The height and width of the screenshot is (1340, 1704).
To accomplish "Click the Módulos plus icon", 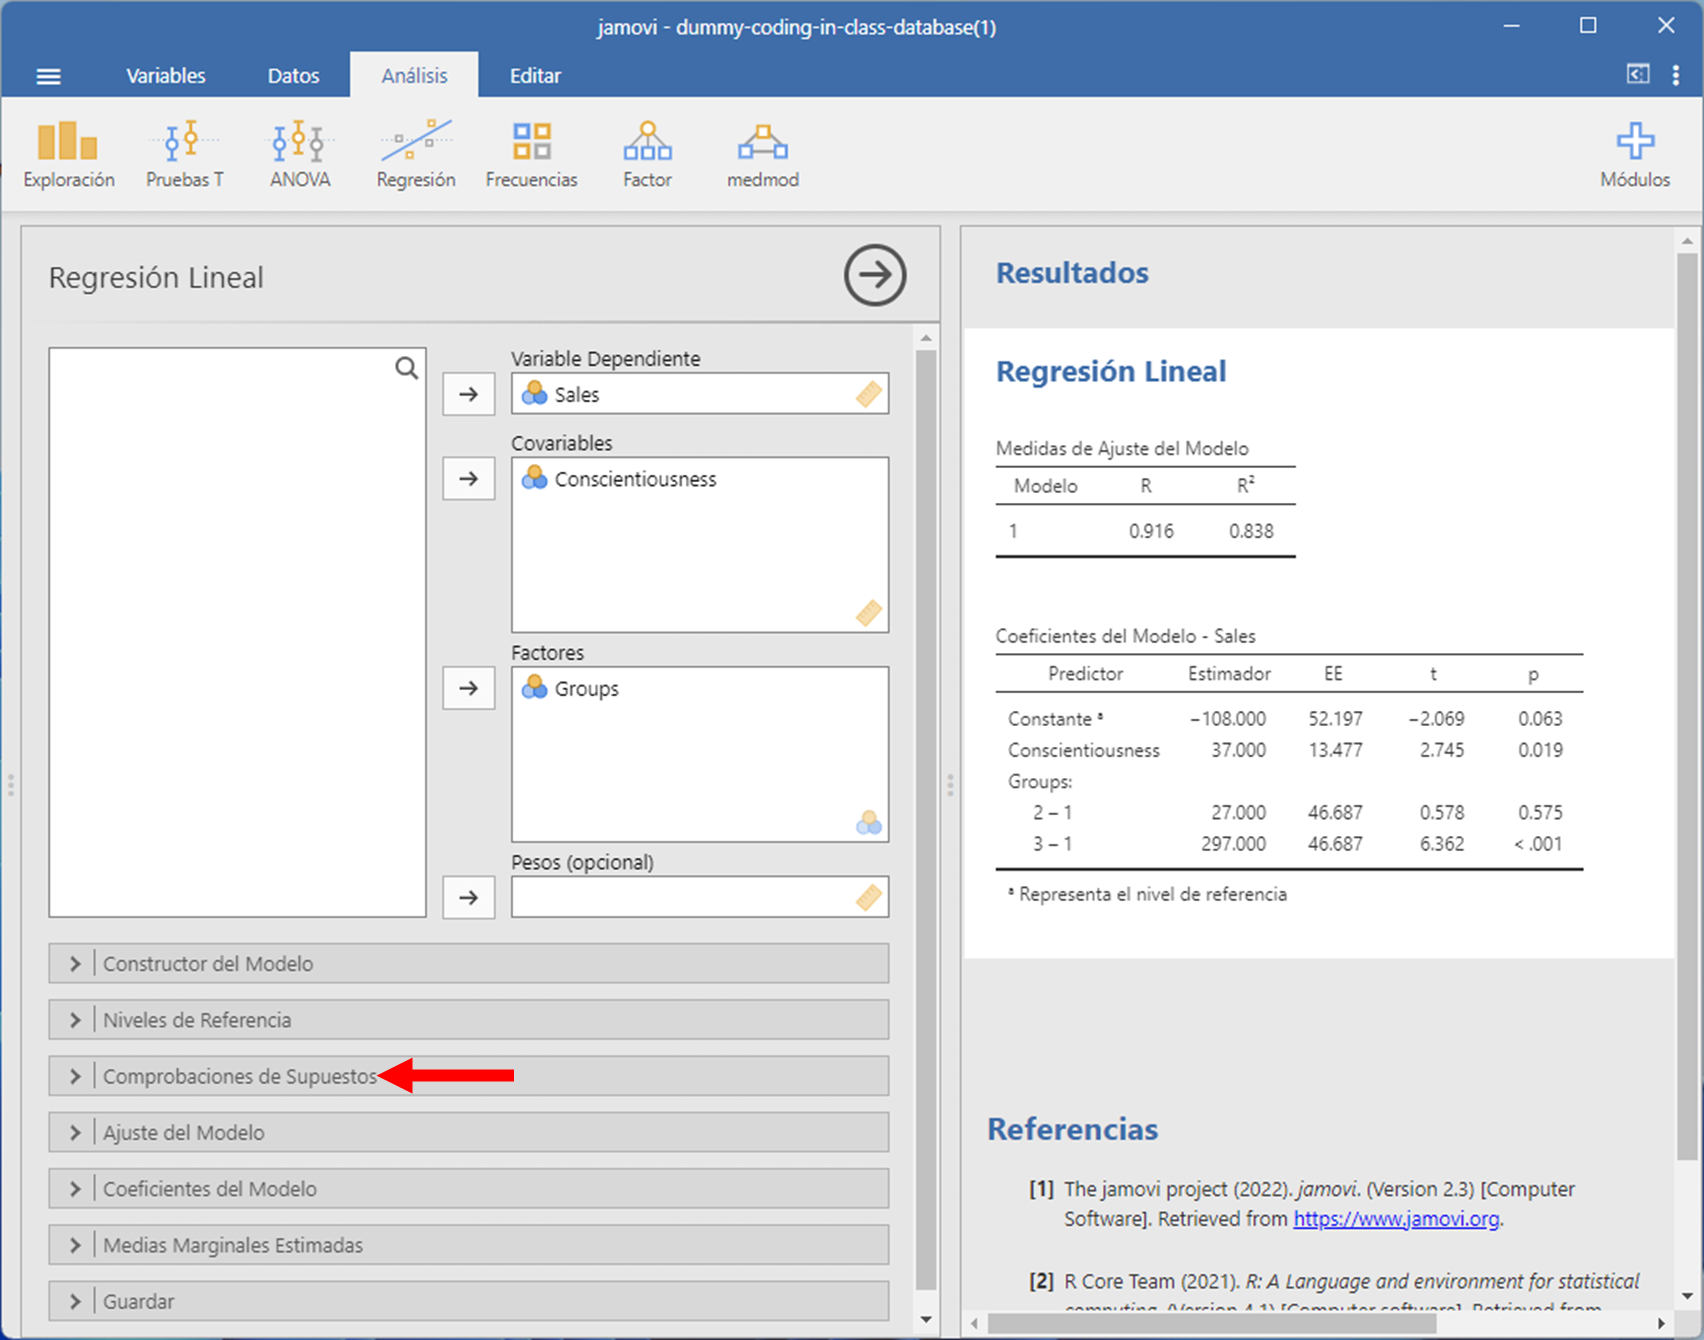I will click(x=1634, y=142).
